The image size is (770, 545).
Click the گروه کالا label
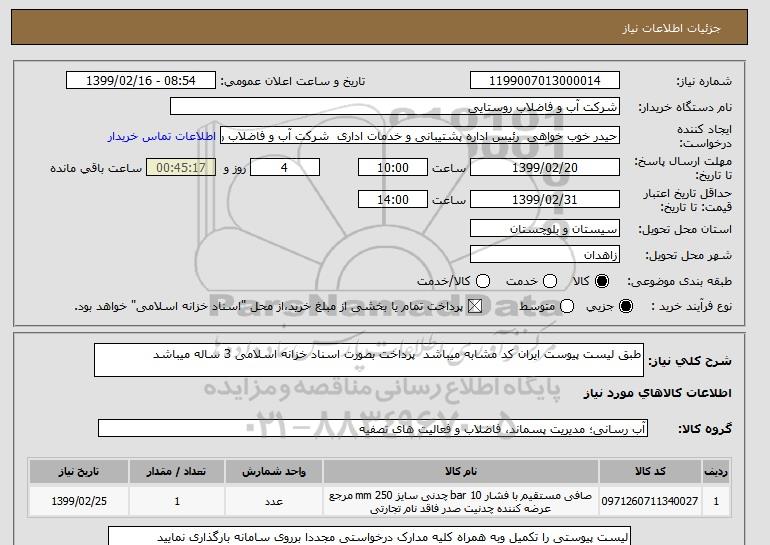(705, 429)
